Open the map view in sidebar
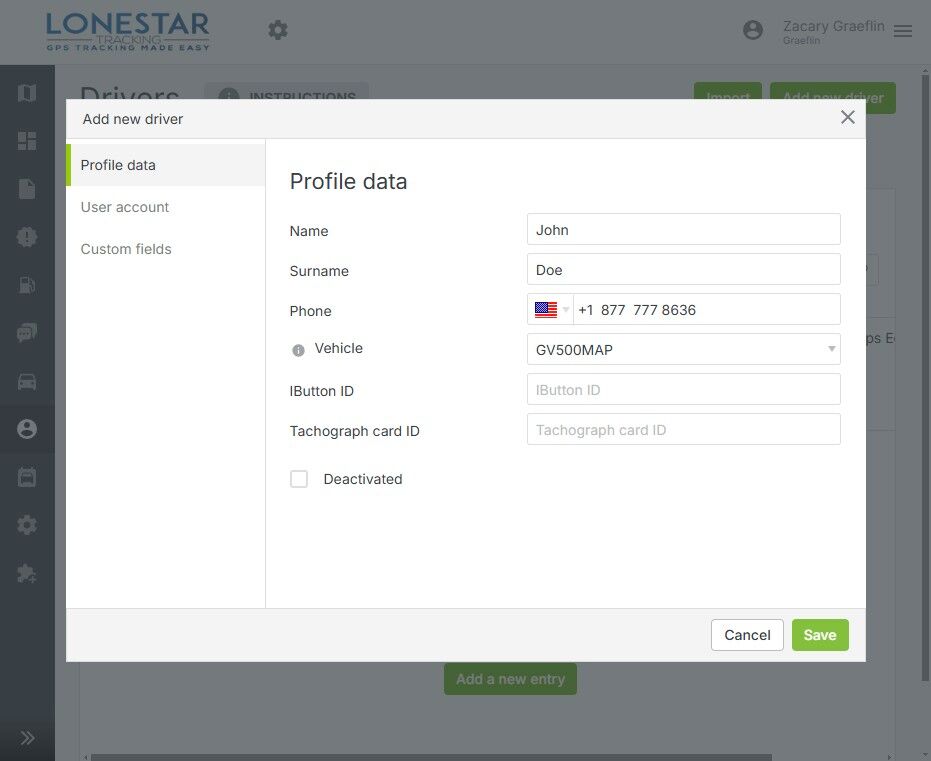 pyautogui.click(x=27, y=93)
